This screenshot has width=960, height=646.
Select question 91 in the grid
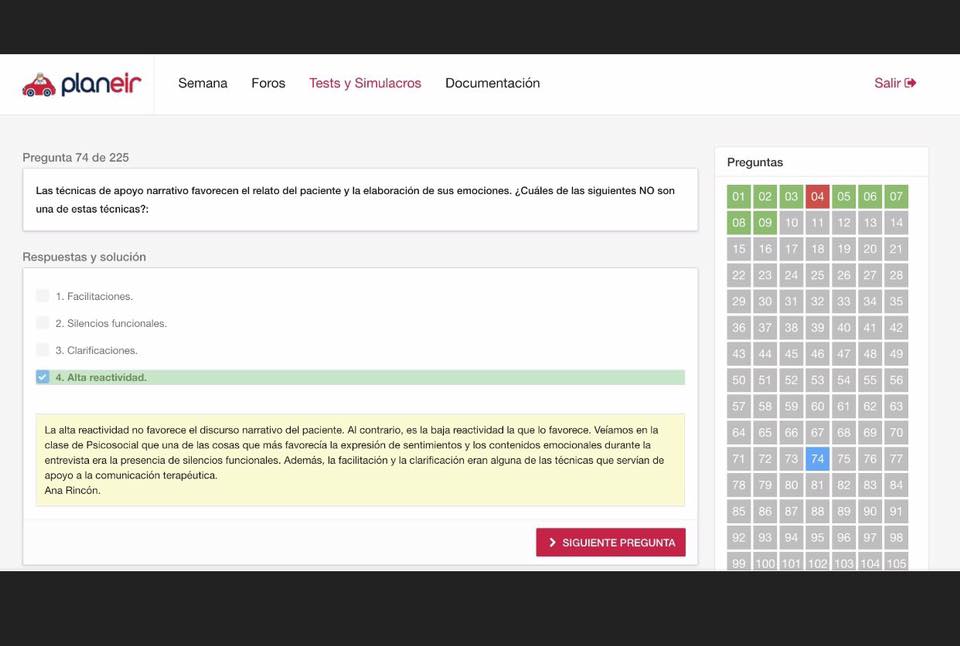[x=896, y=511]
